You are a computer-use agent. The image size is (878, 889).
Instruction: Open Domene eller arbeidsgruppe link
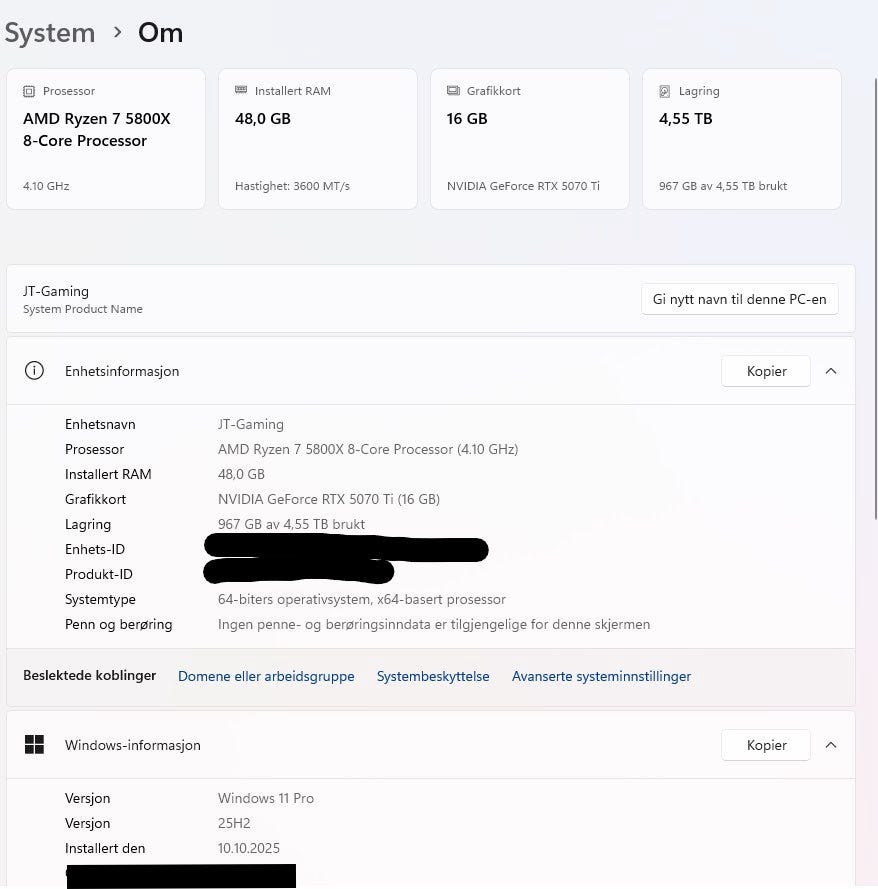[x=266, y=676]
